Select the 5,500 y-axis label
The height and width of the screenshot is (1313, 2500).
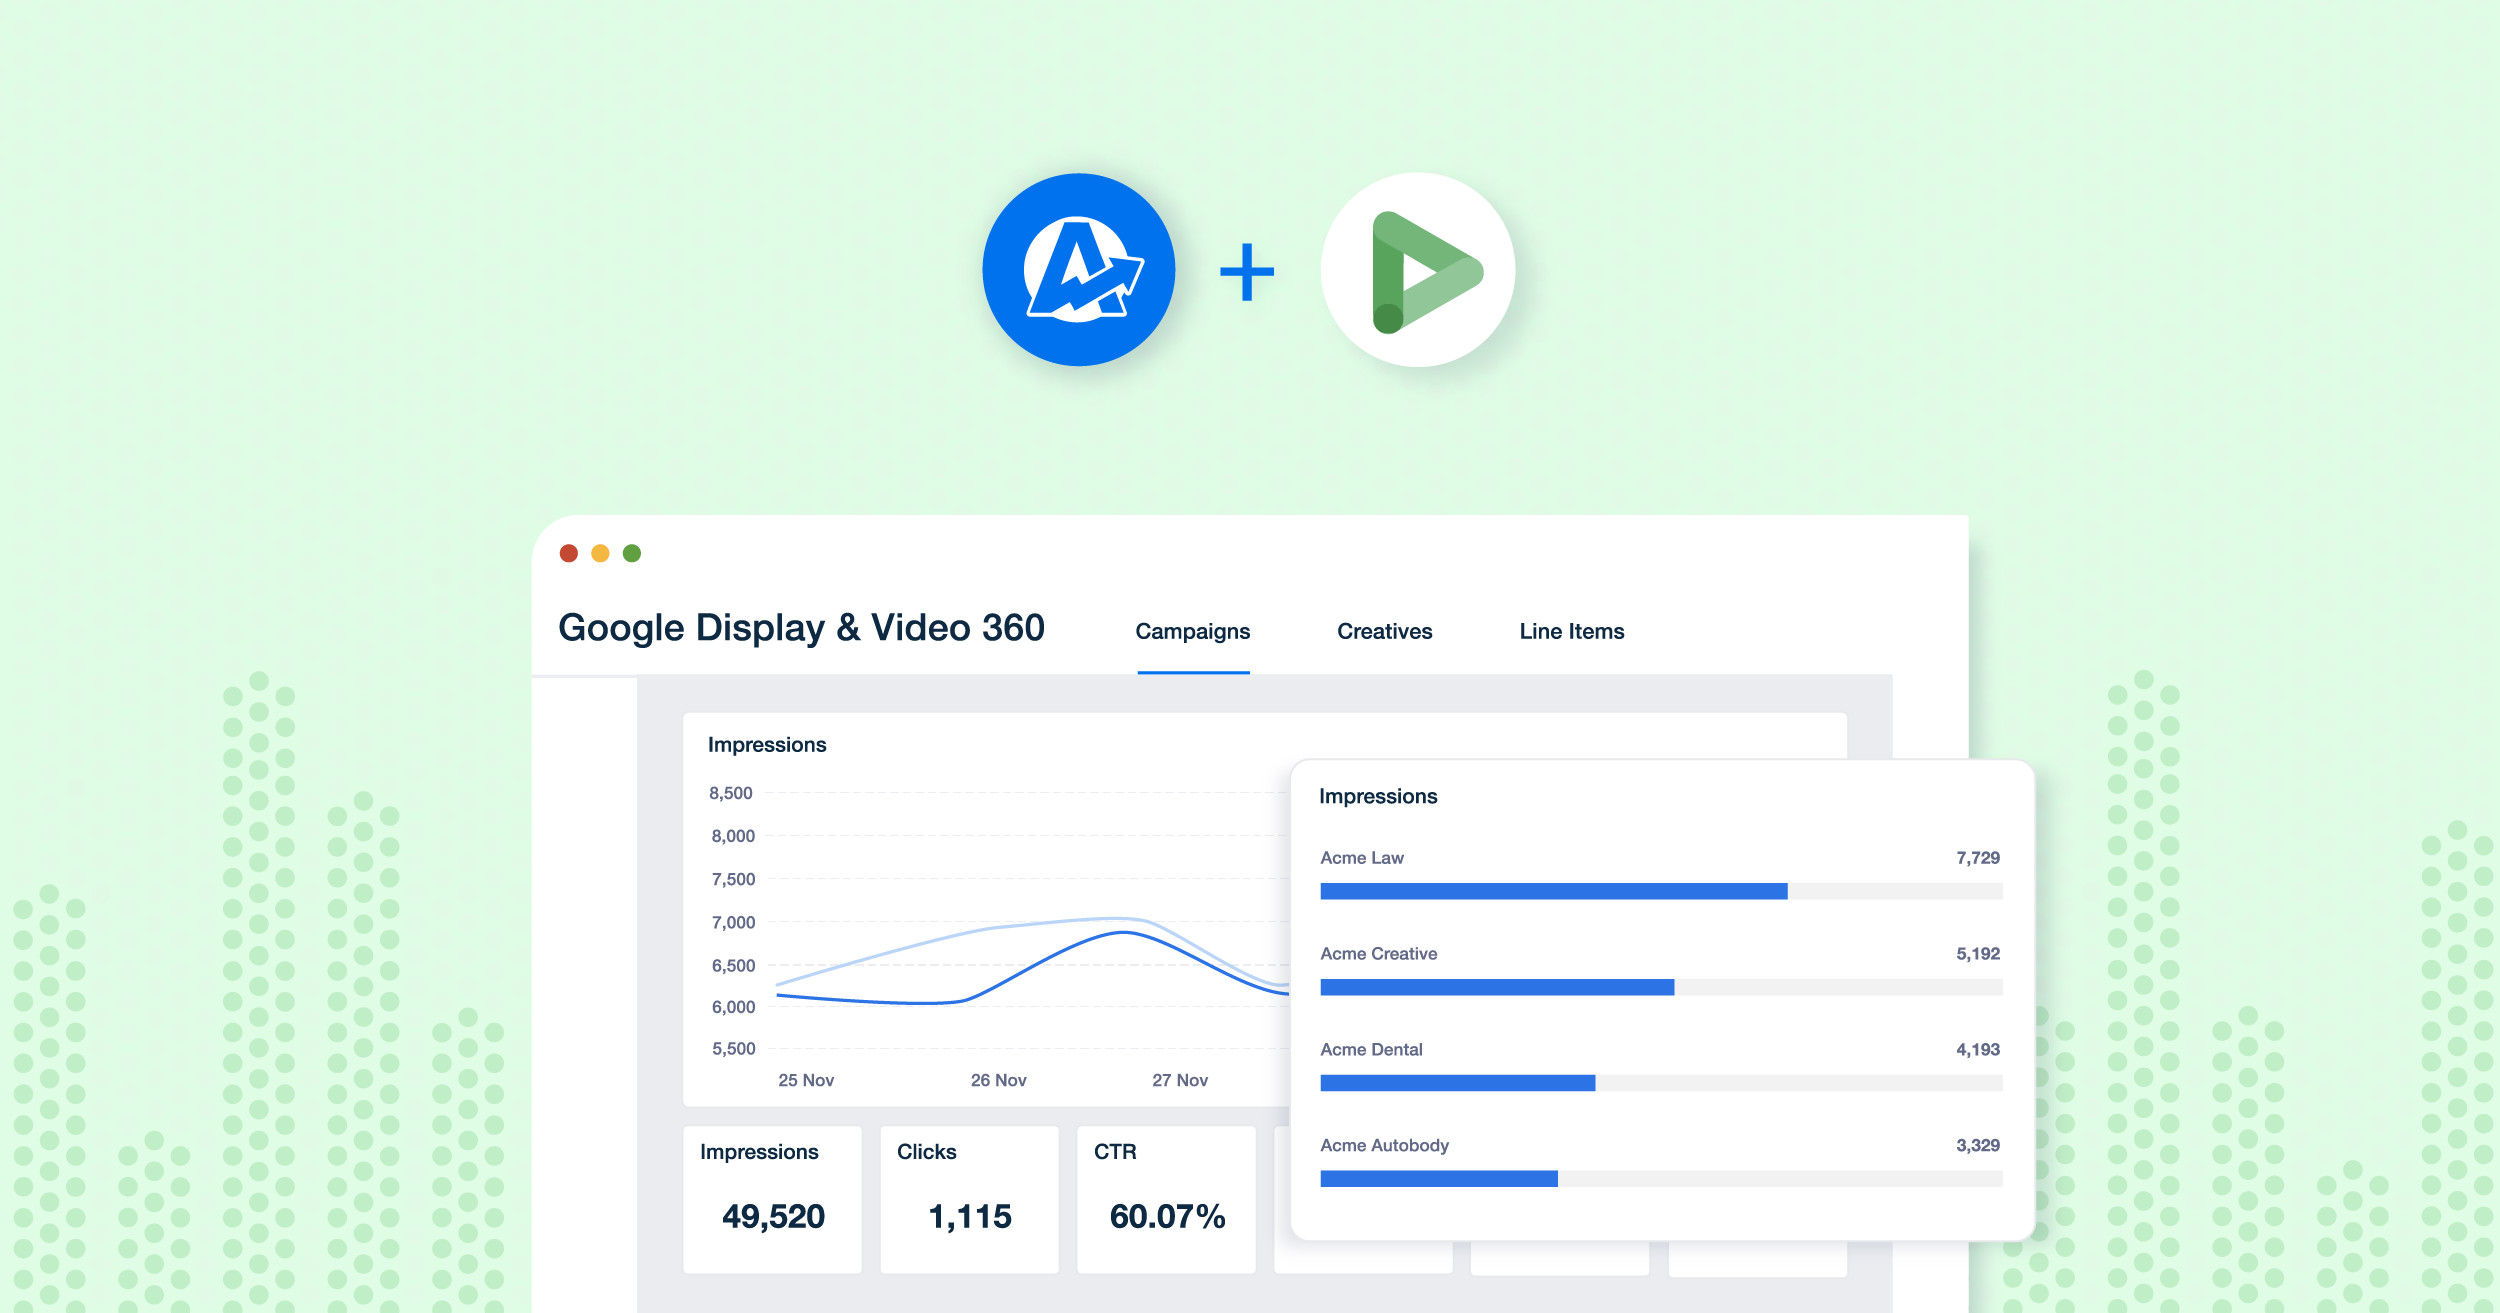733,1049
